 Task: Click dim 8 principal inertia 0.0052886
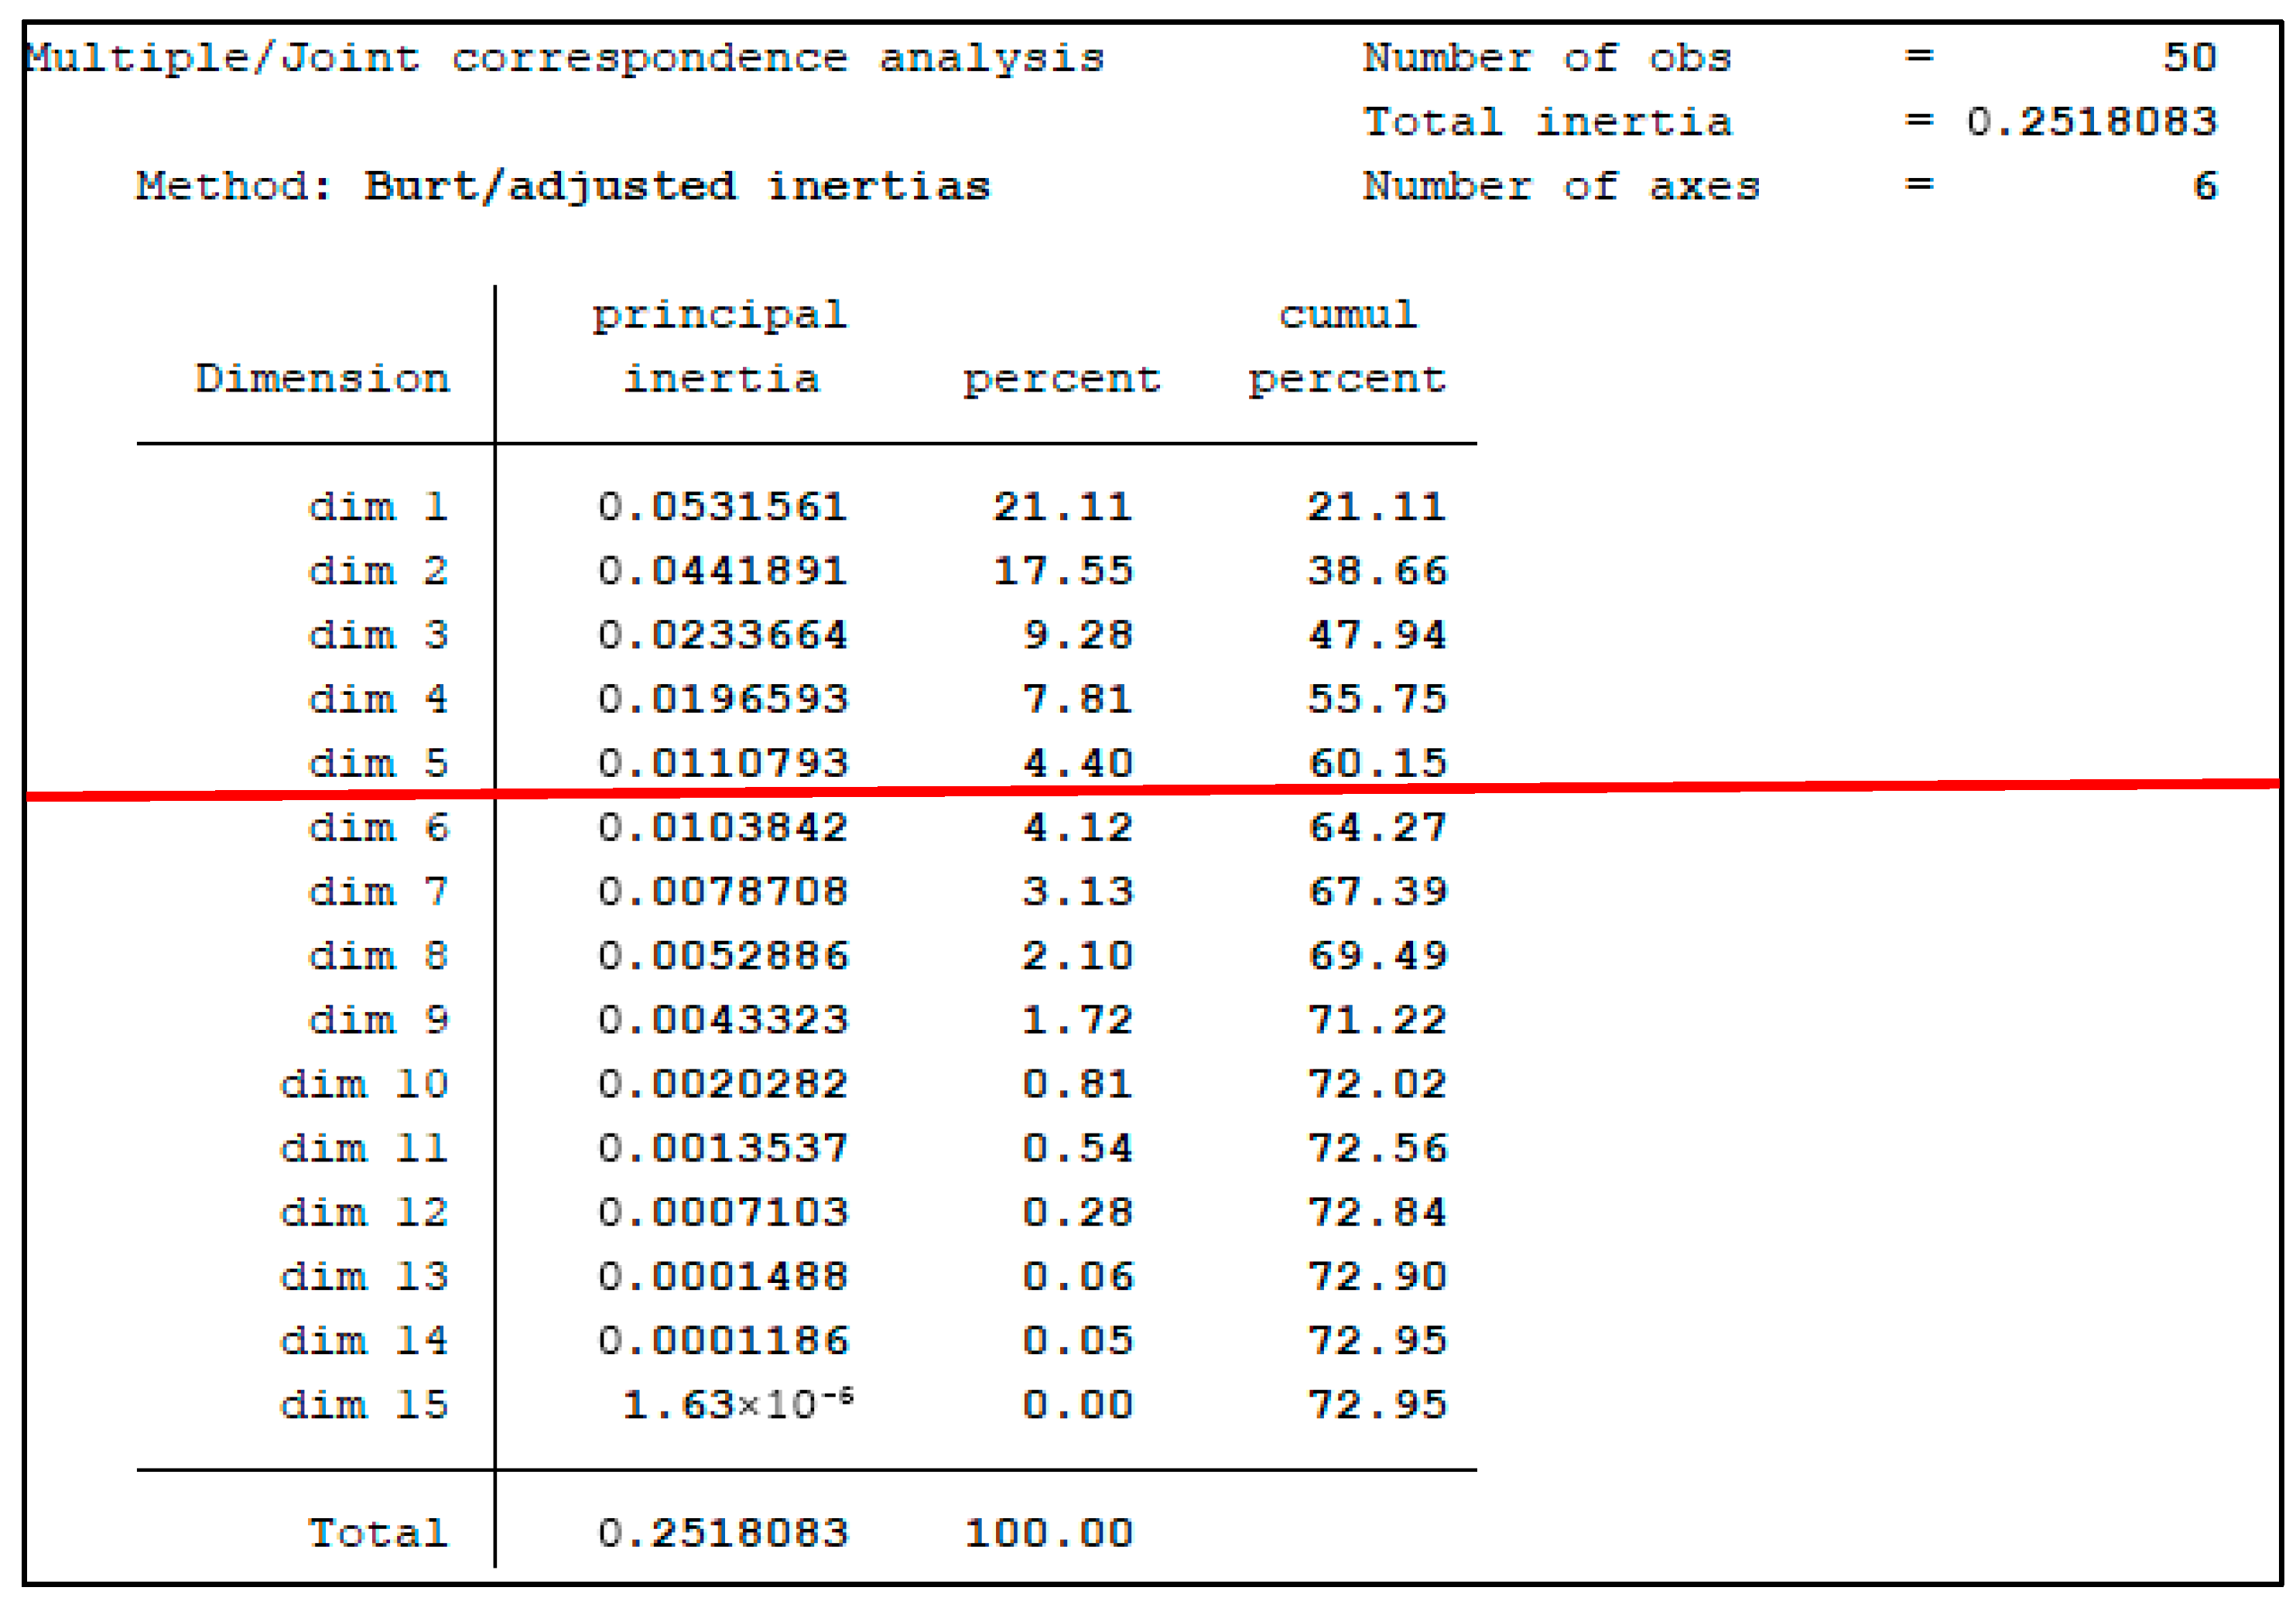pyautogui.click(x=722, y=956)
